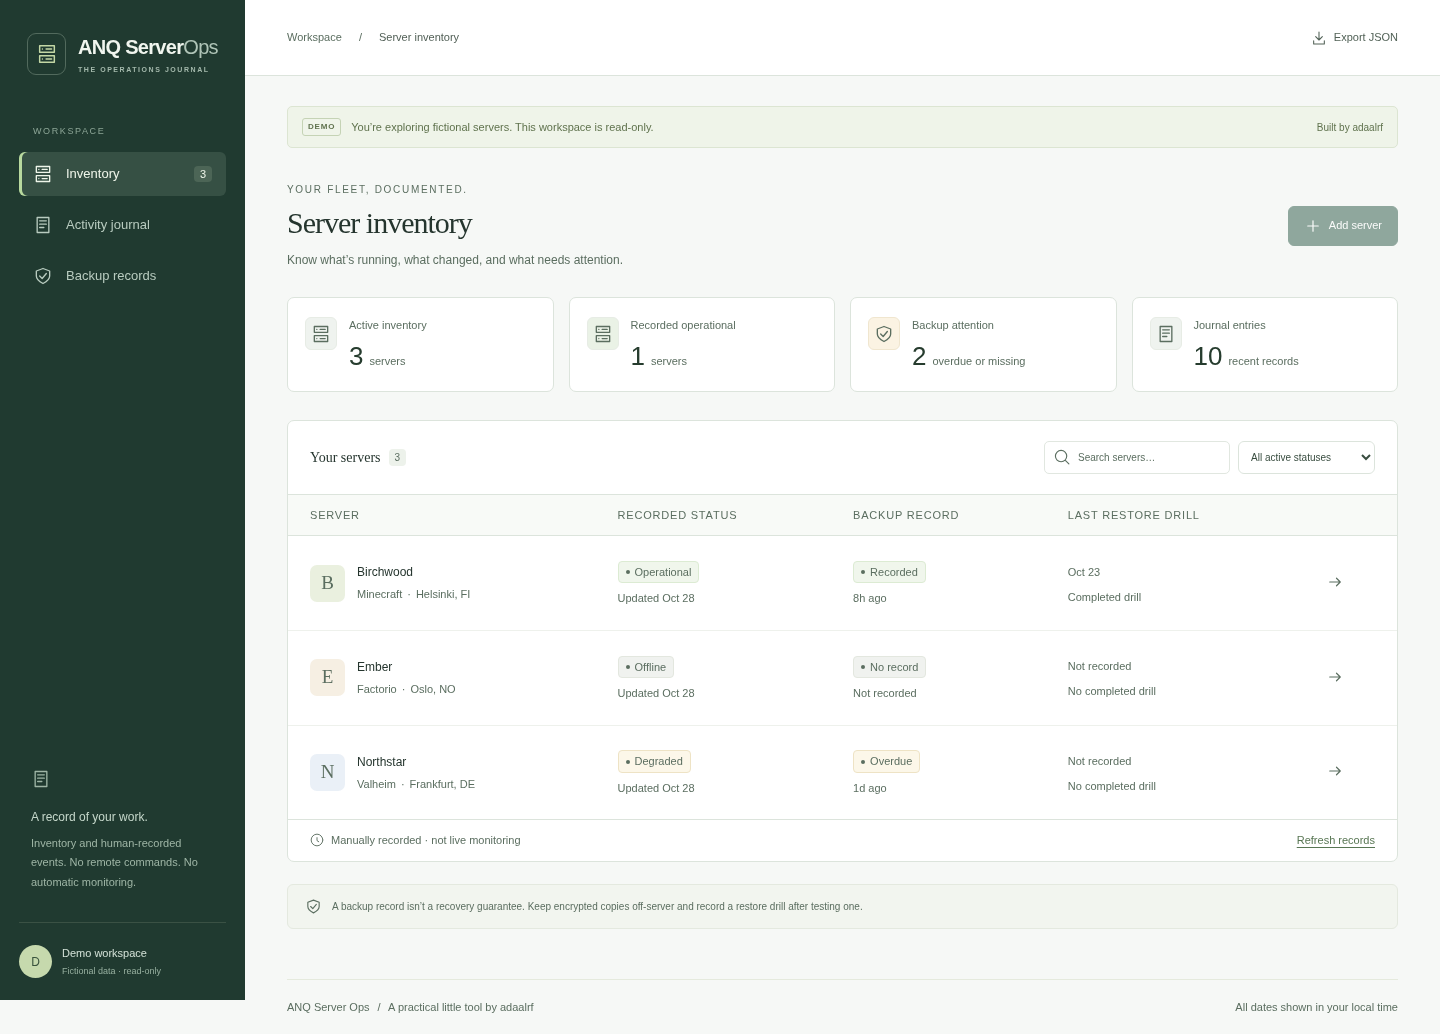Viewport: 1440px width, 1034px height.
Task: Click the No record backup badge
Action: (889, 667)
